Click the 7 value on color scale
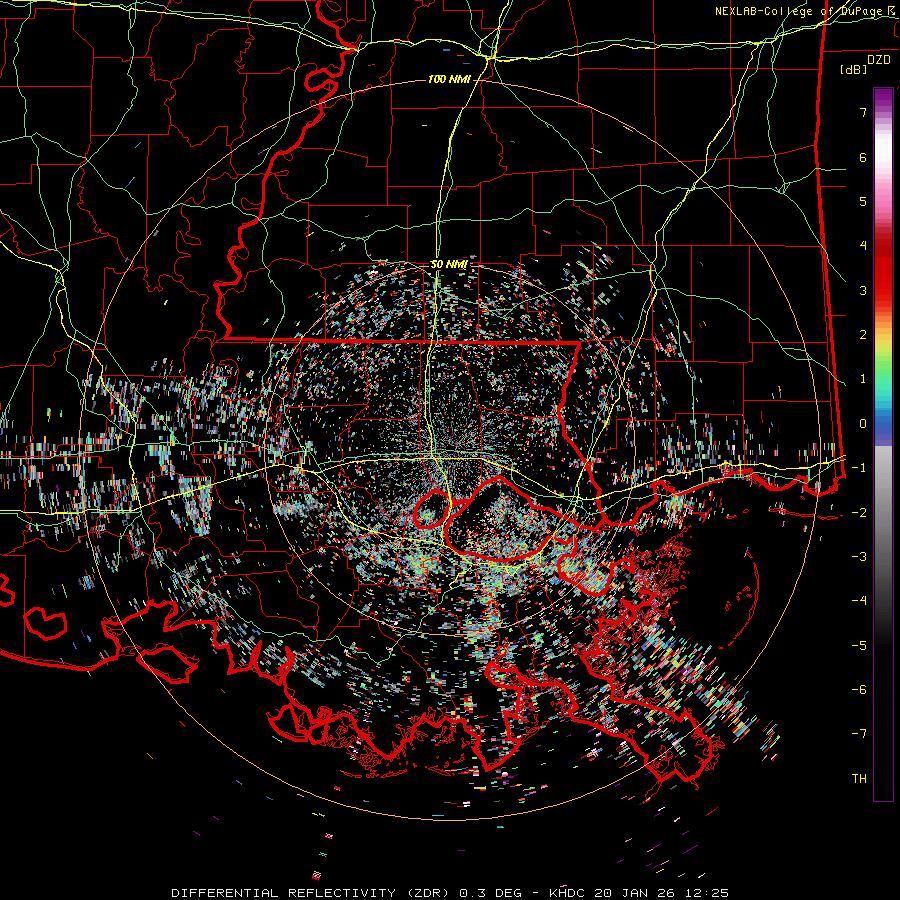900x900 pixels. 863,112
